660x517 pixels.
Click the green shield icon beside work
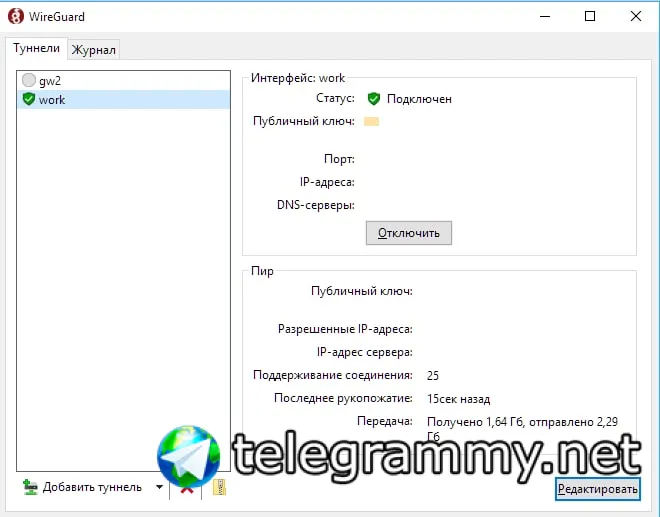point(29,99)
